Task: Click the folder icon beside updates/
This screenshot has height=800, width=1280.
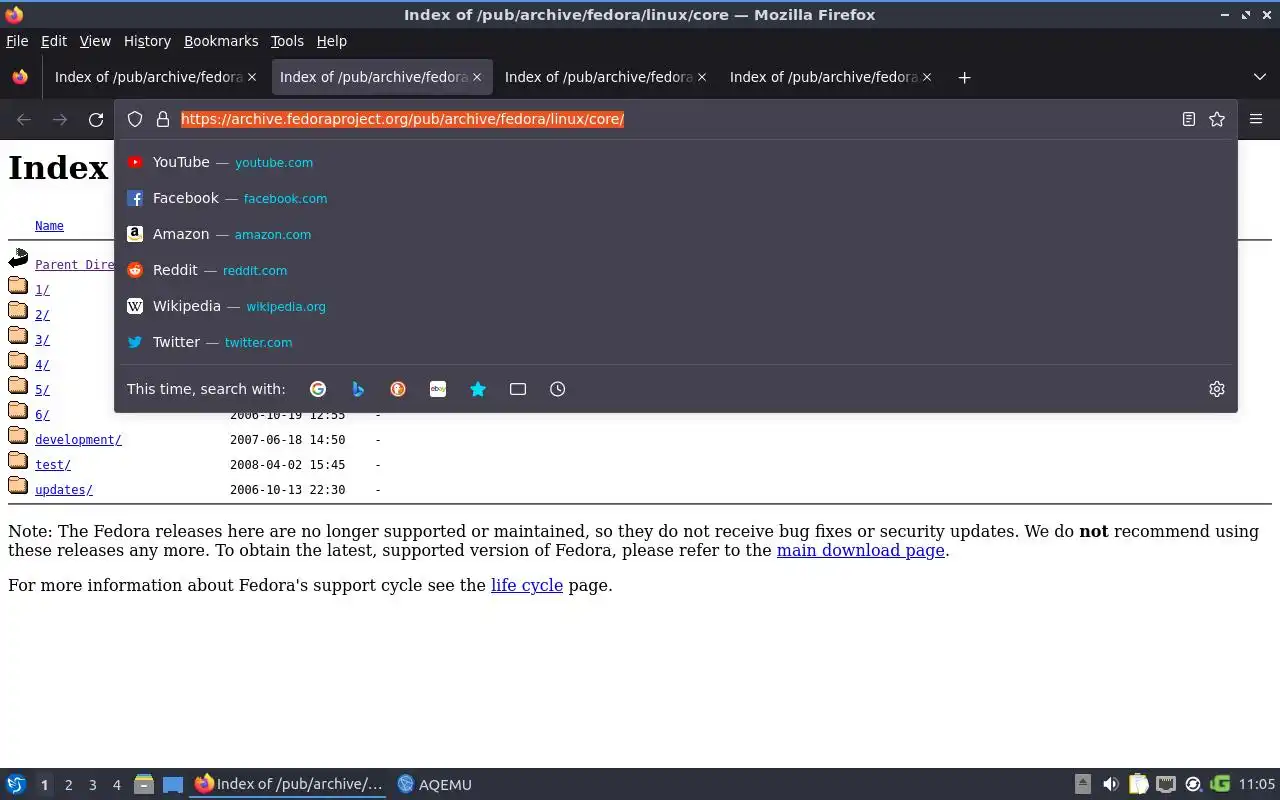Action: tap(18, 485)
